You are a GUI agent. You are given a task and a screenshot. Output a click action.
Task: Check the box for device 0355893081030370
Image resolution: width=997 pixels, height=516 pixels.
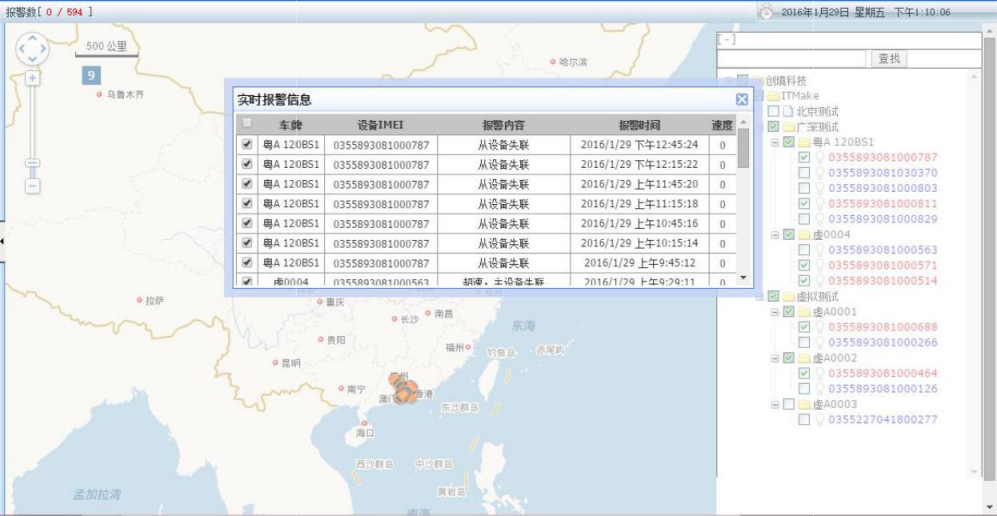pos(804,173)
